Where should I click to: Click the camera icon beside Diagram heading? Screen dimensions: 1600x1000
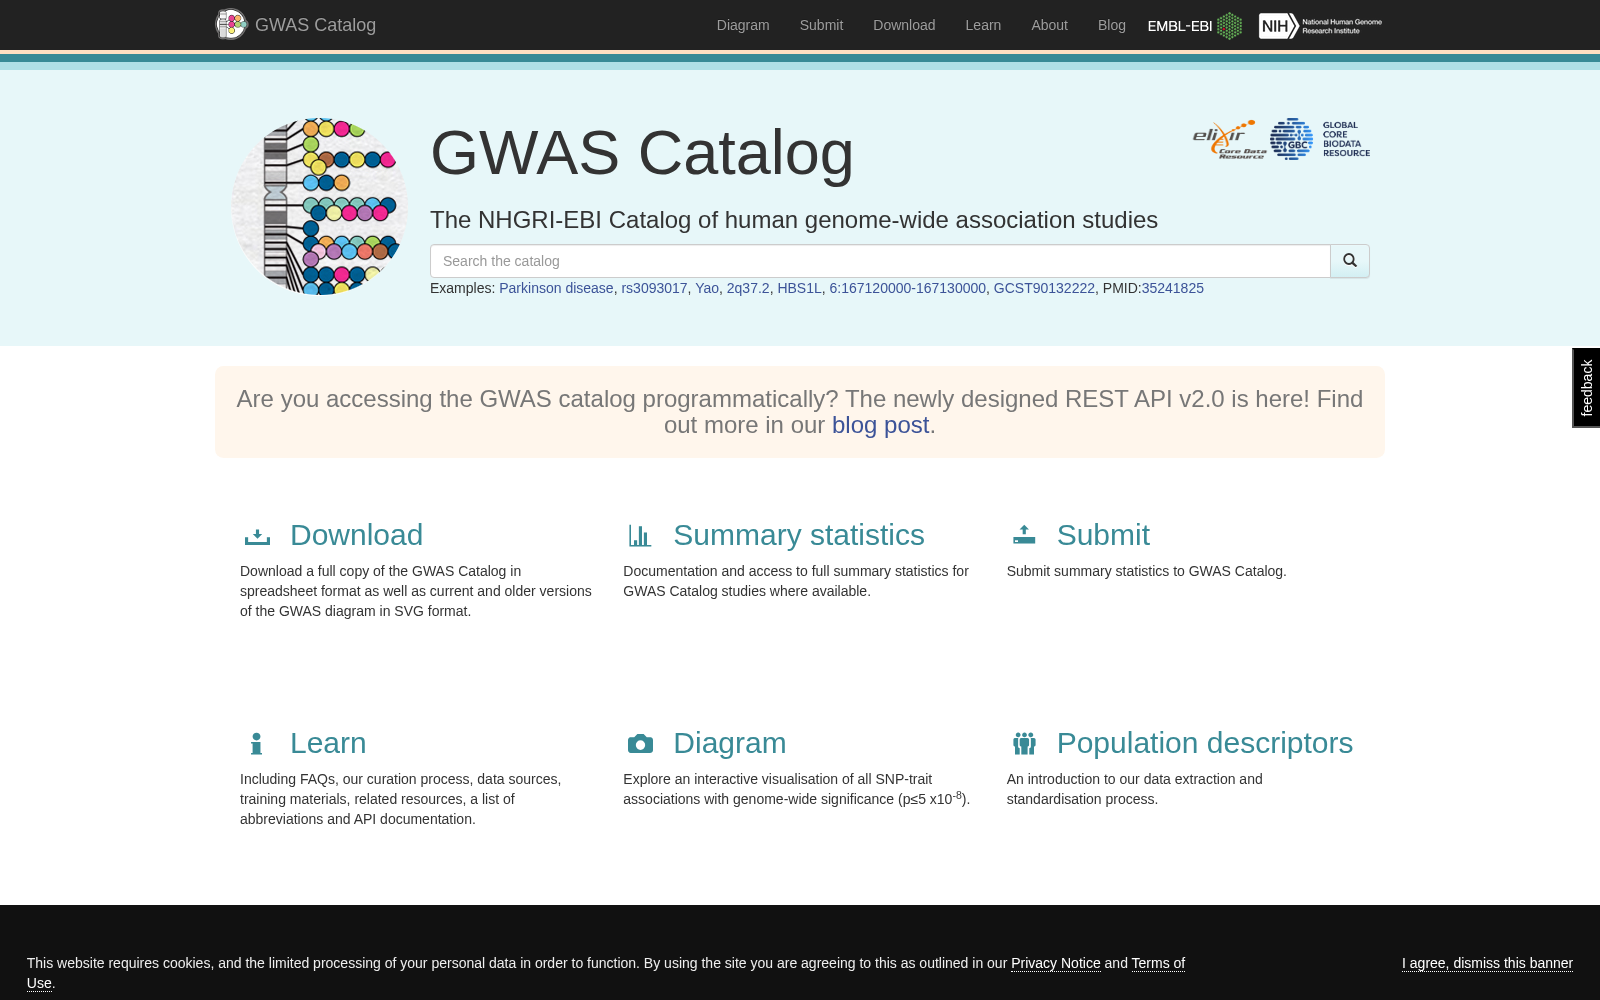pyautogui.click(x=640, y=744)
